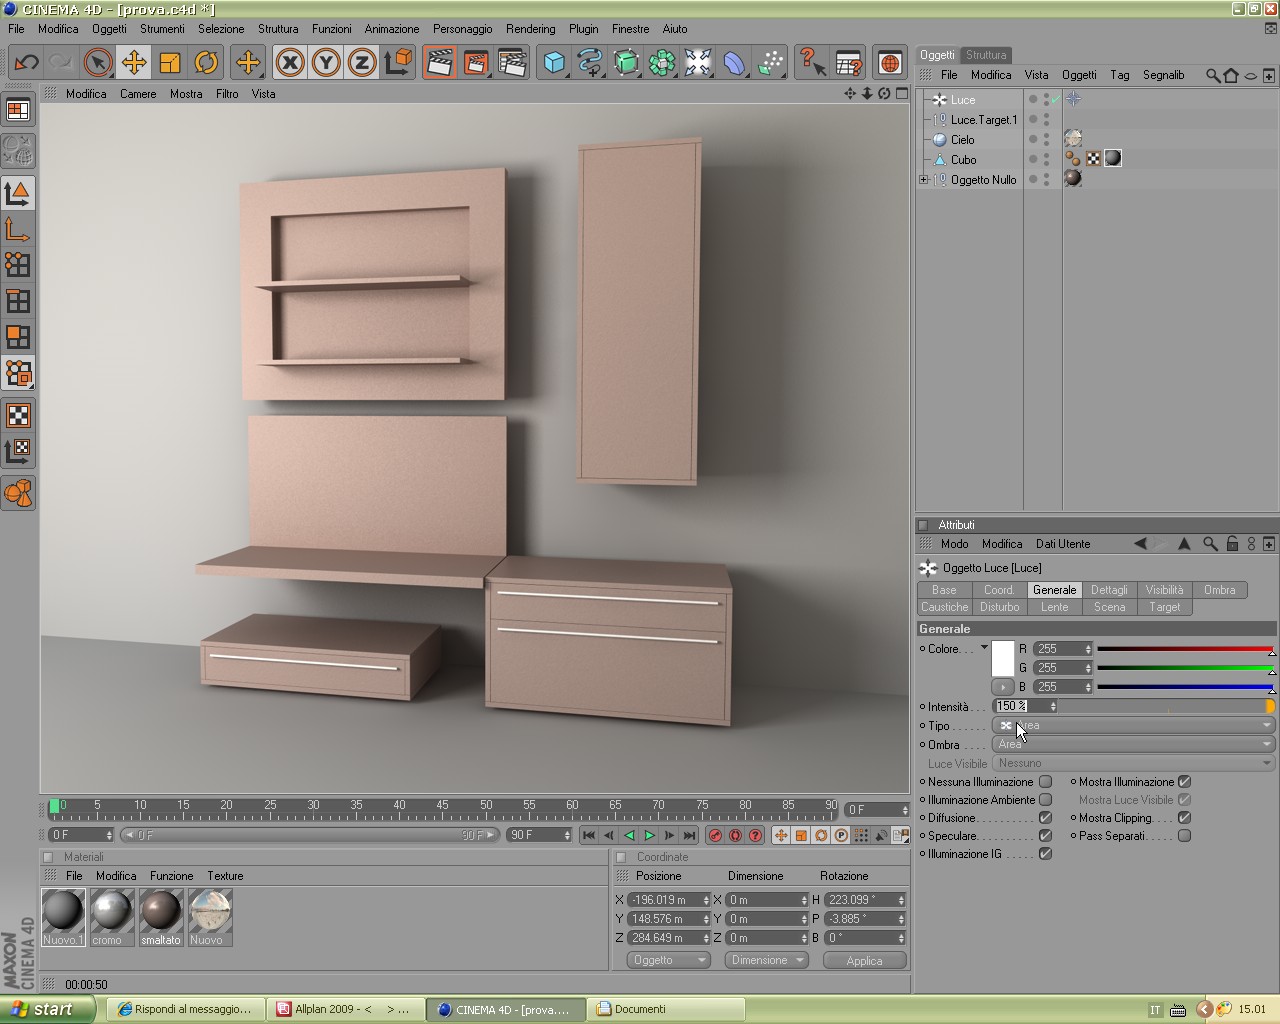Screen dimensions: 1280x1024
Task: Select the Rotate tool
Action: click(206, 63)
